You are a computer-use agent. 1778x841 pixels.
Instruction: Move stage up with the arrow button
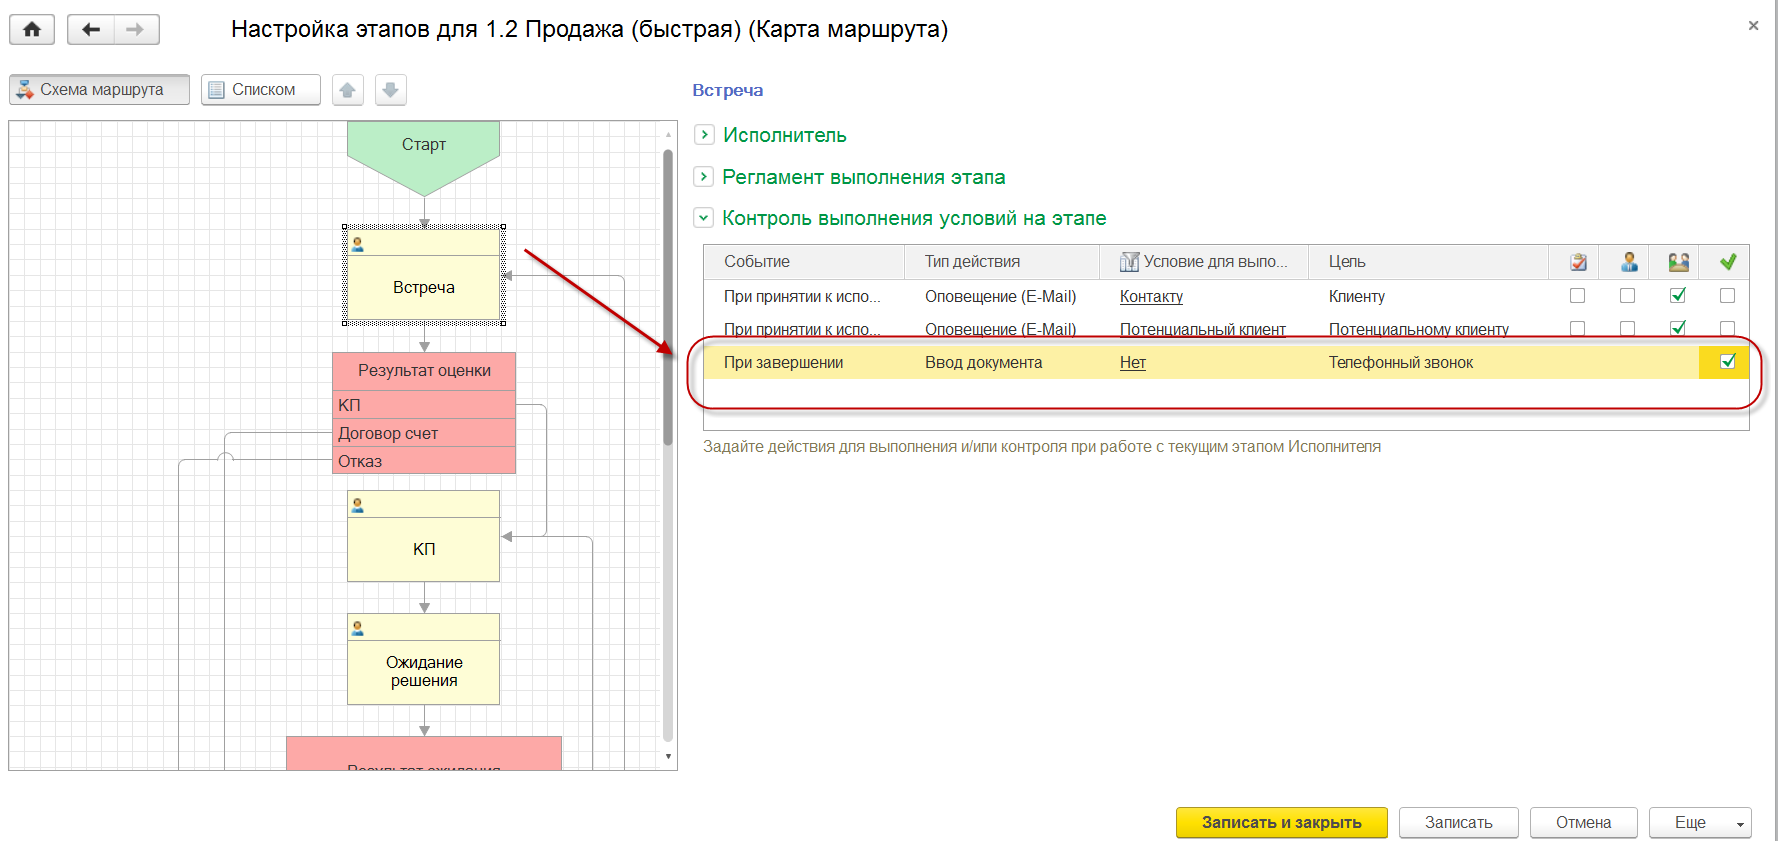(x=347, y=90)
